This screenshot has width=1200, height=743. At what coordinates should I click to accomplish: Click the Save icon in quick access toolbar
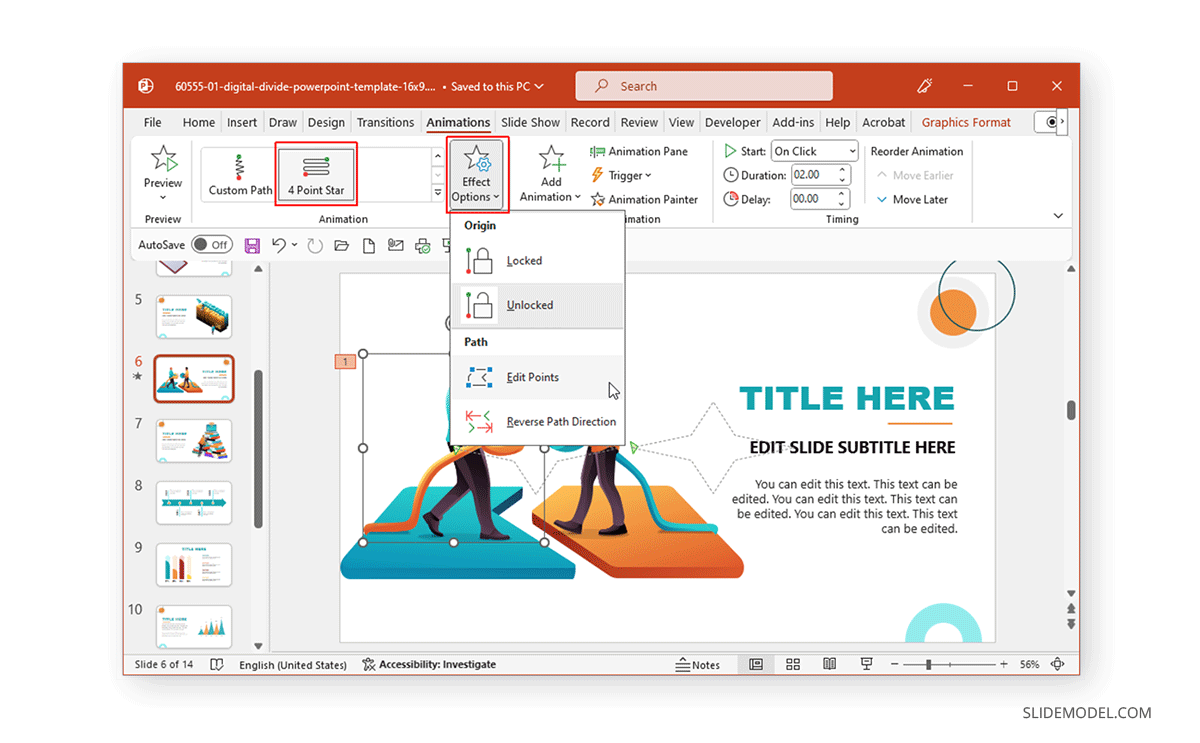(252, 245)
